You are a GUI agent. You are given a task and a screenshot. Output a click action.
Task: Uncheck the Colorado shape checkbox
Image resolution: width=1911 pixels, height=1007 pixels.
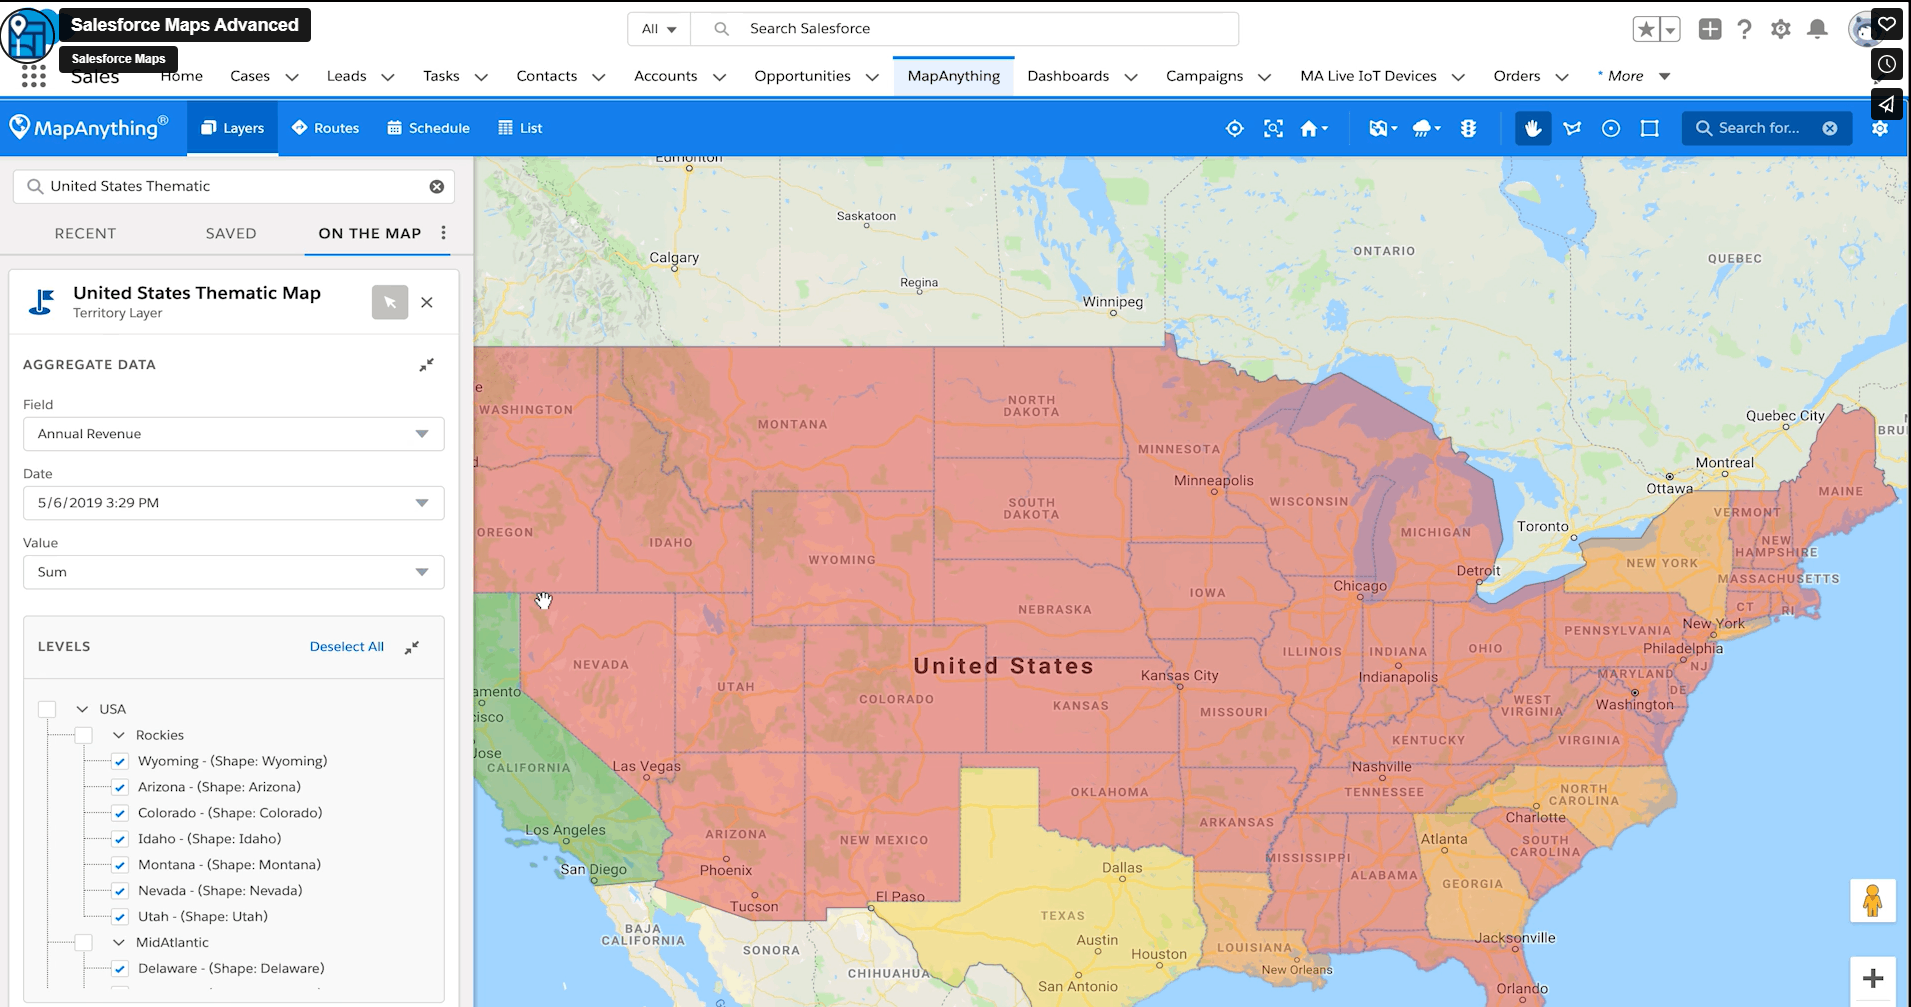coord(120,813)
